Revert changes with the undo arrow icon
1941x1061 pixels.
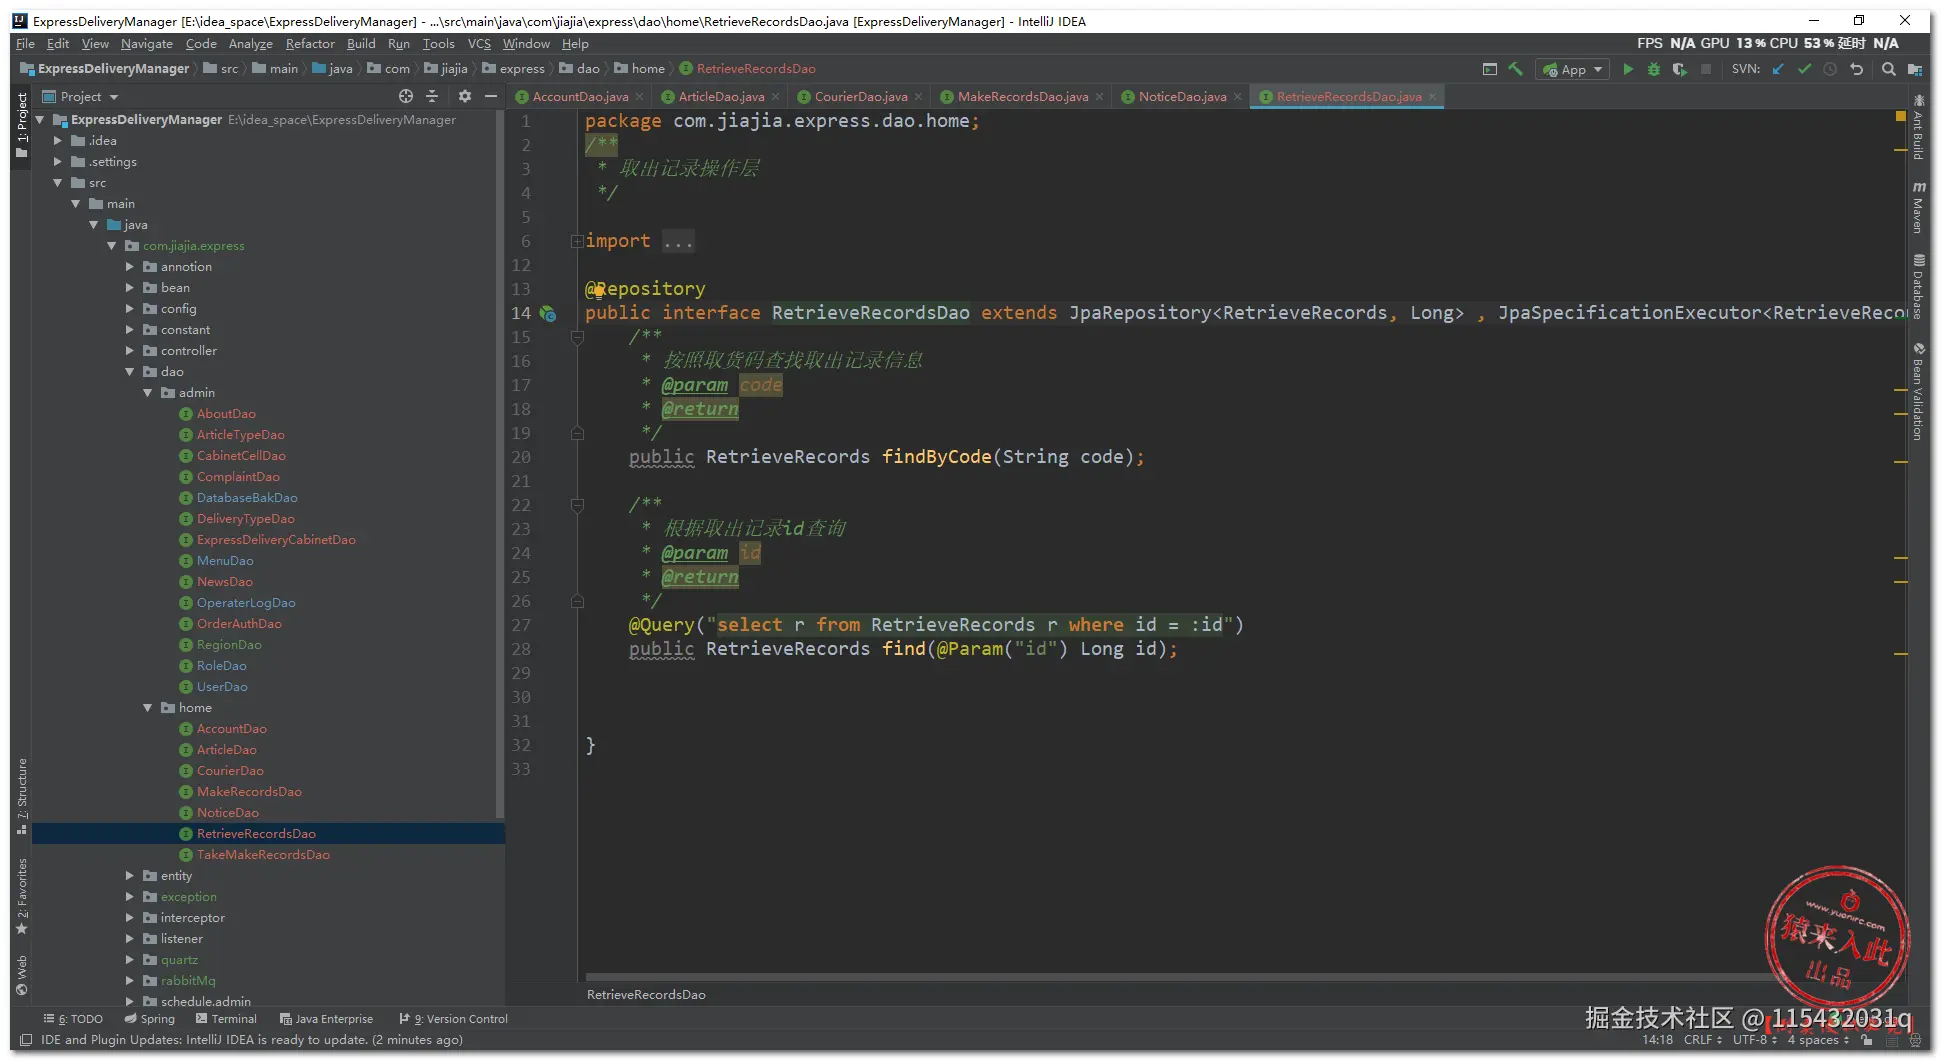tap(1857, 69)
